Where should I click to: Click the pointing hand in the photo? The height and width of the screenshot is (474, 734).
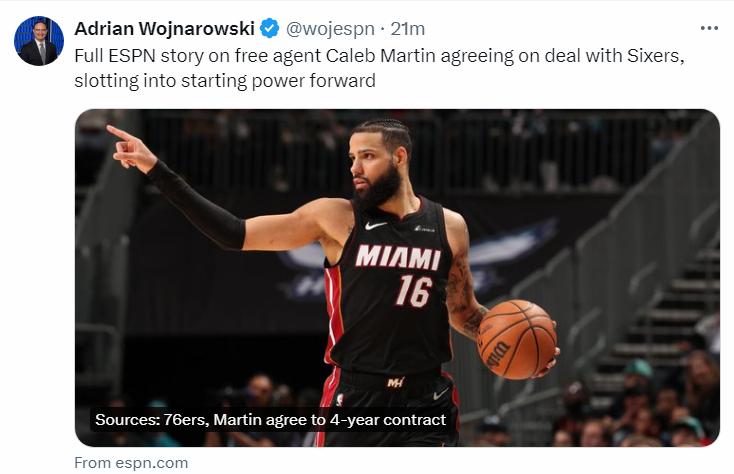pos(131,148)
